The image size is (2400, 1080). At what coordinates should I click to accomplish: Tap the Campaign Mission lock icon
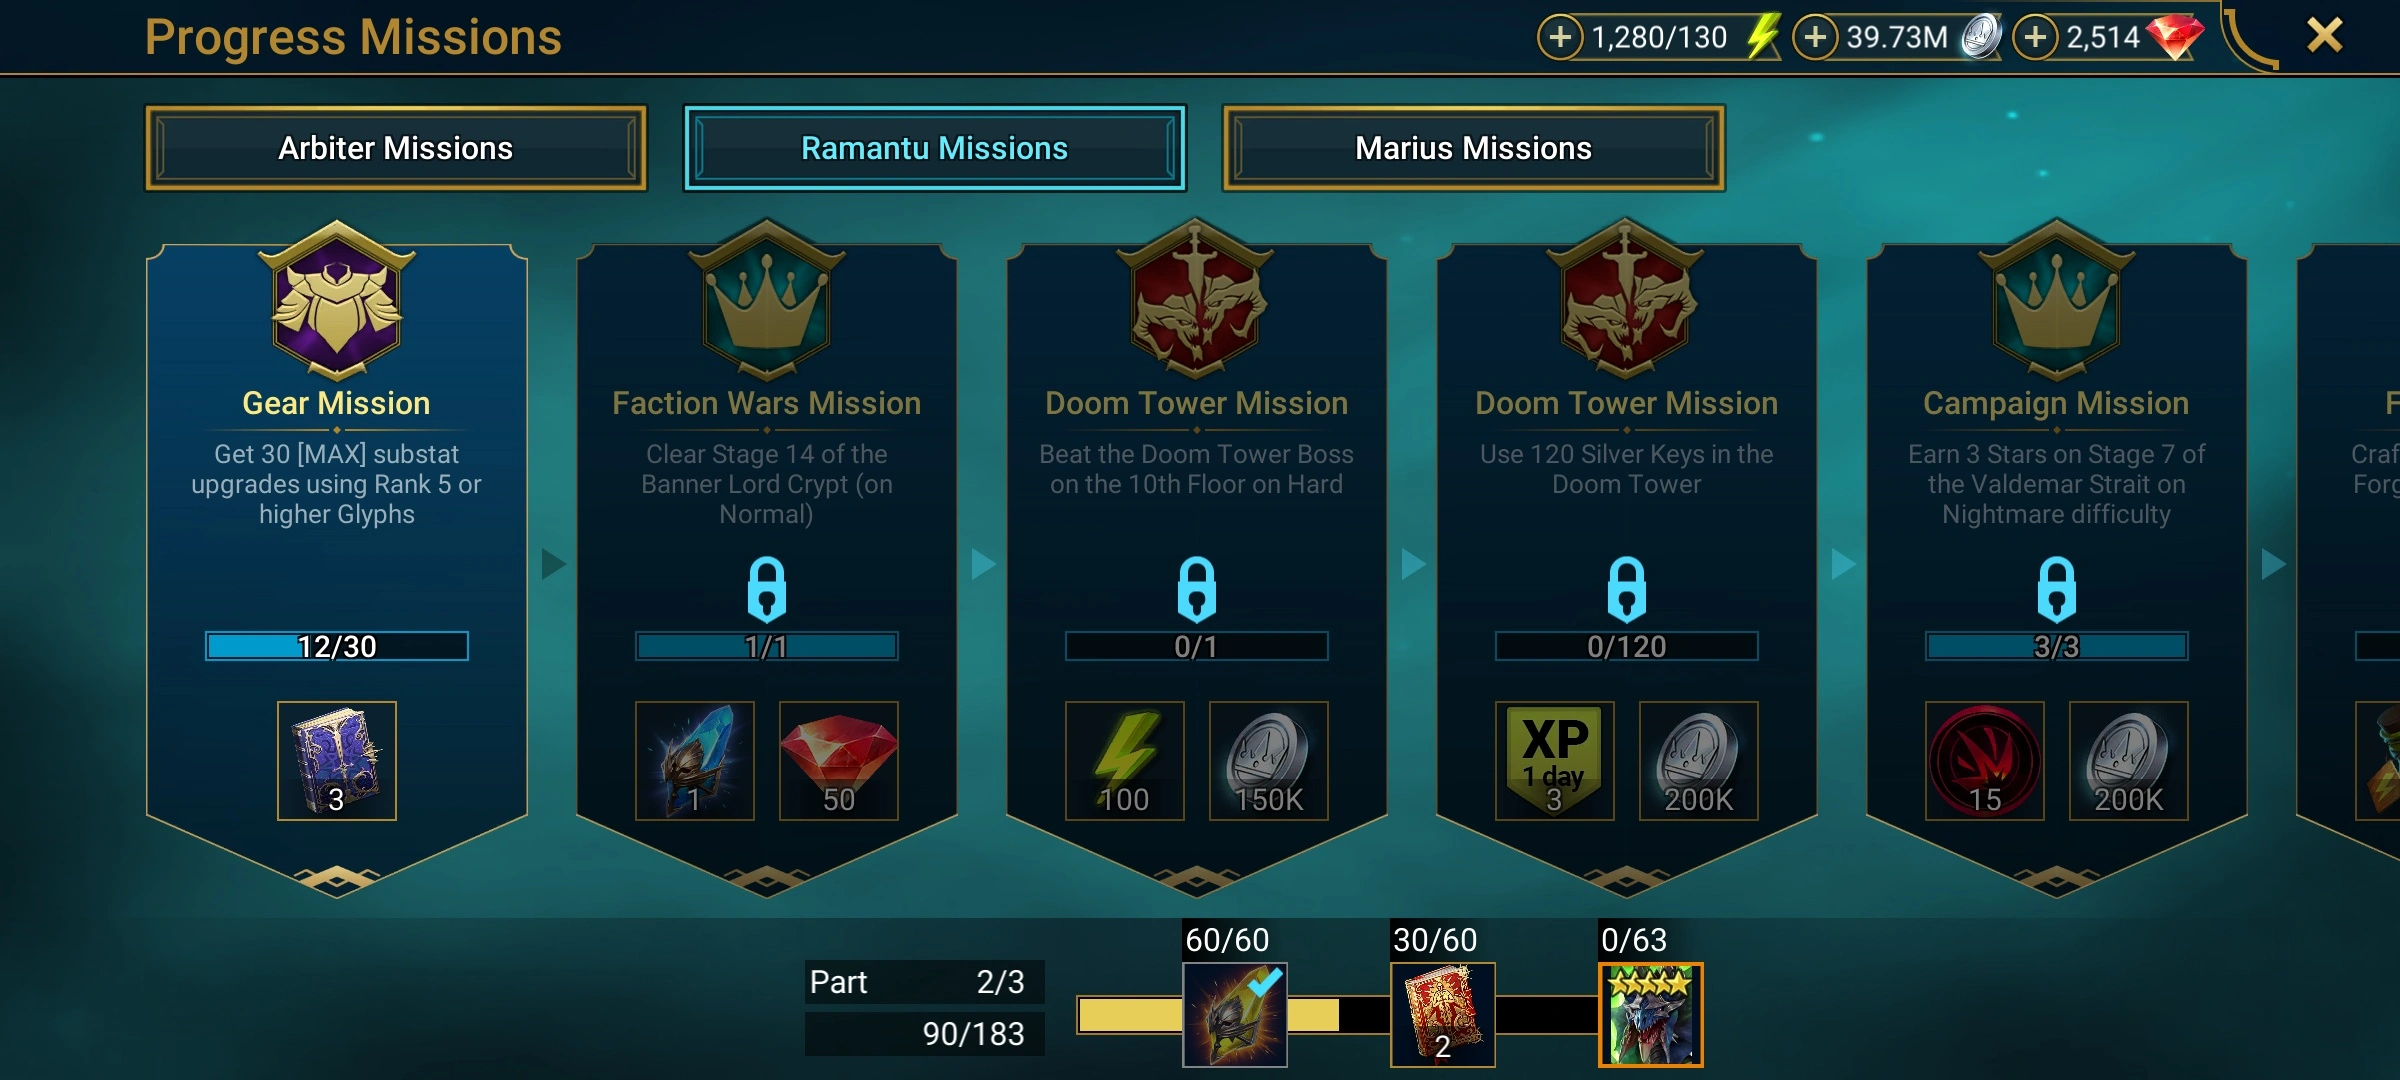coord(2057,589)
